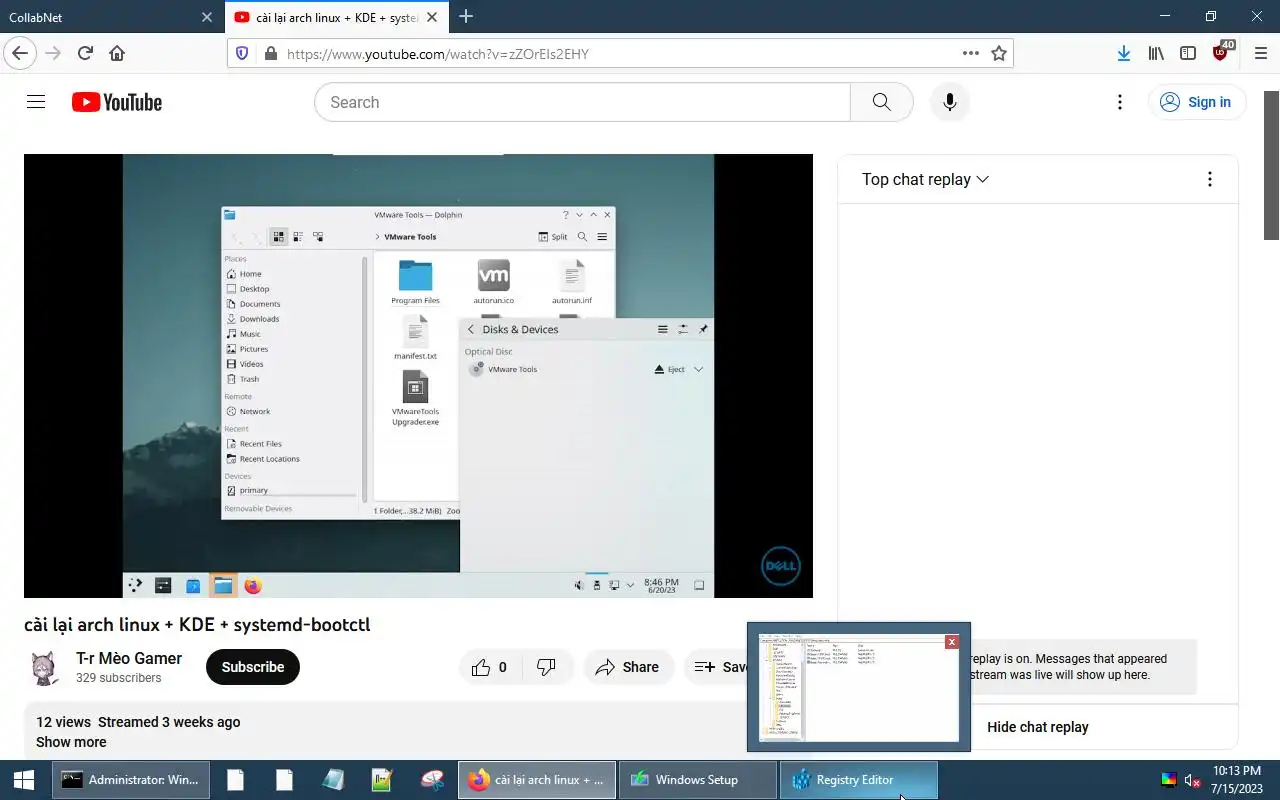Click Sign in button
Screen dimensions: 1280x800
coord(1196,102)
